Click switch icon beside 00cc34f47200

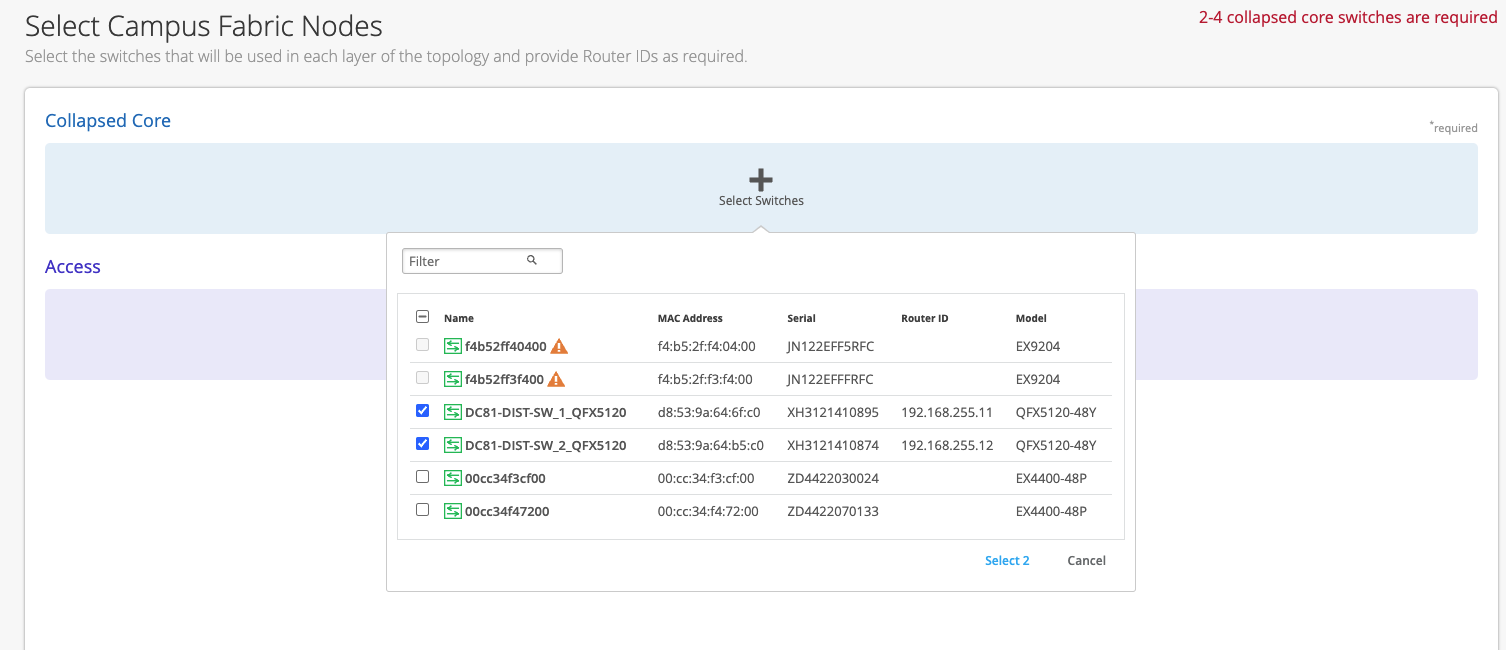coord(453,512)
